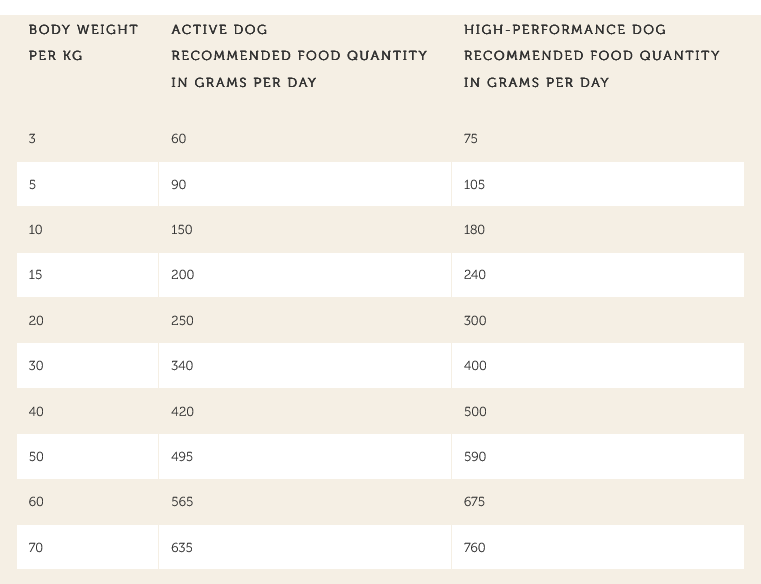
Task: Click active dog value 60 grams
Action: (179, 139)
